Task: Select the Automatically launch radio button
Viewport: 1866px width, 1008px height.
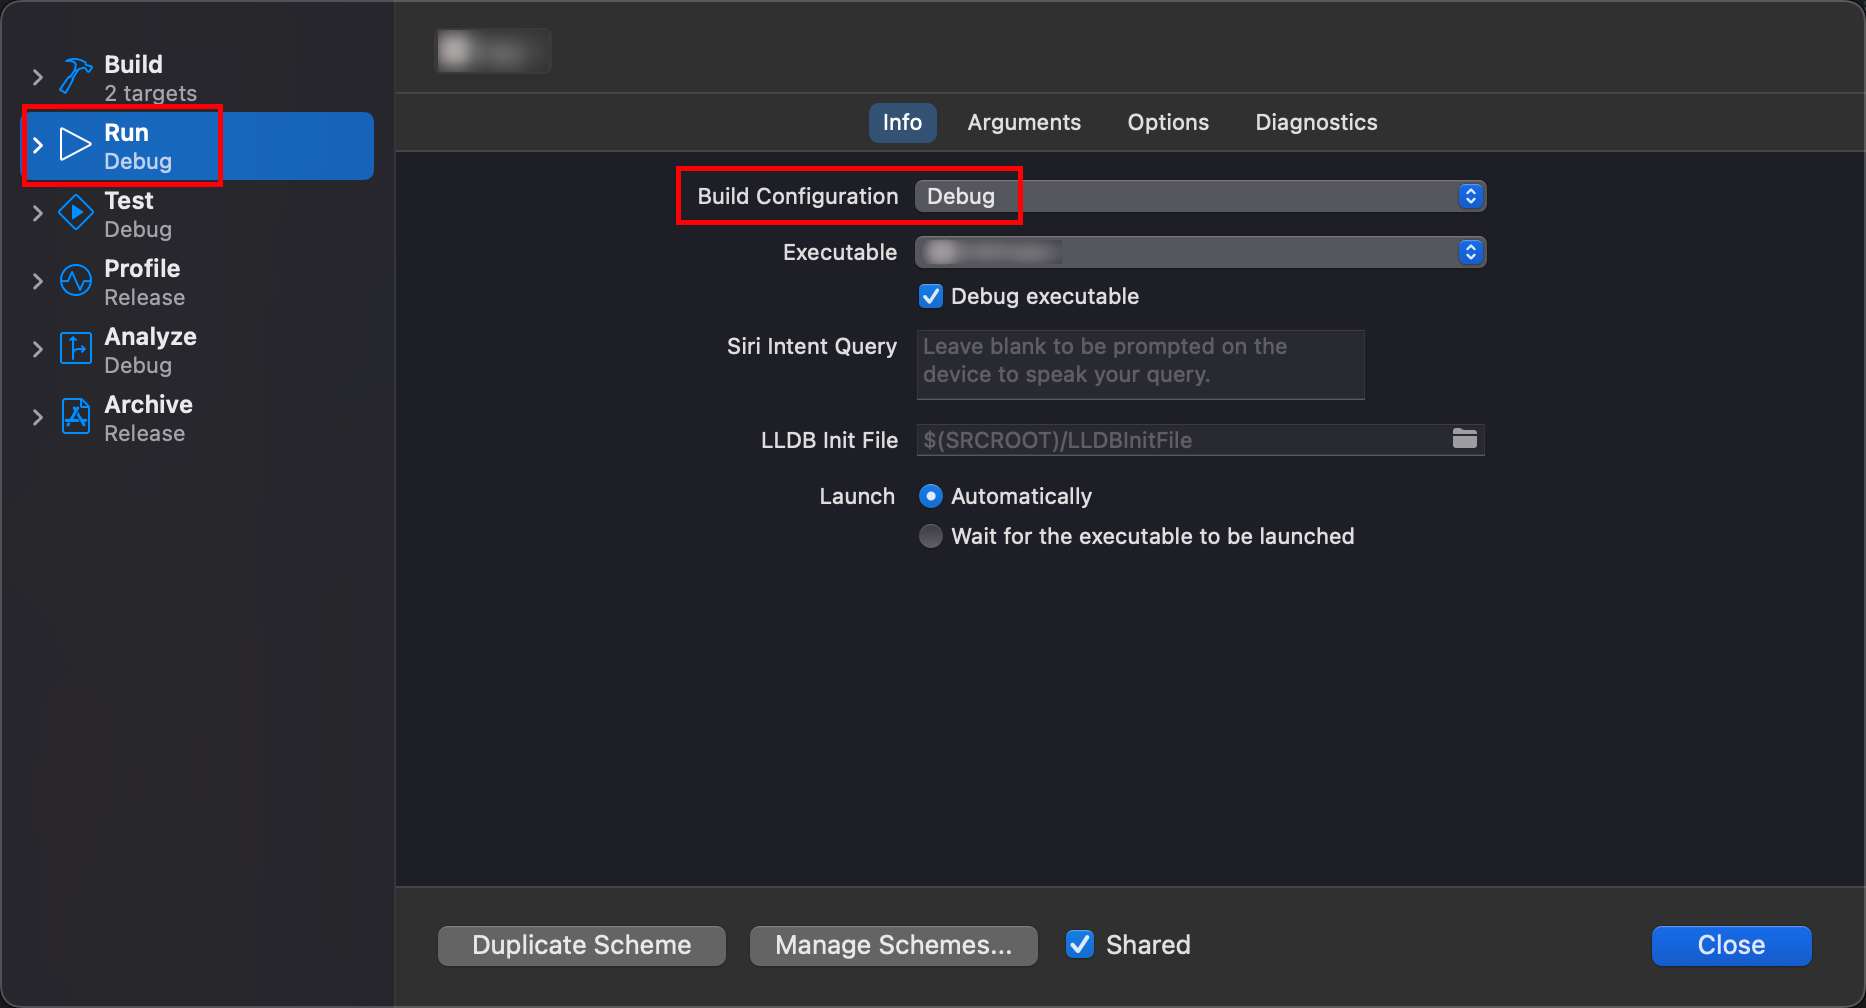Action: [x=930, y=496]
